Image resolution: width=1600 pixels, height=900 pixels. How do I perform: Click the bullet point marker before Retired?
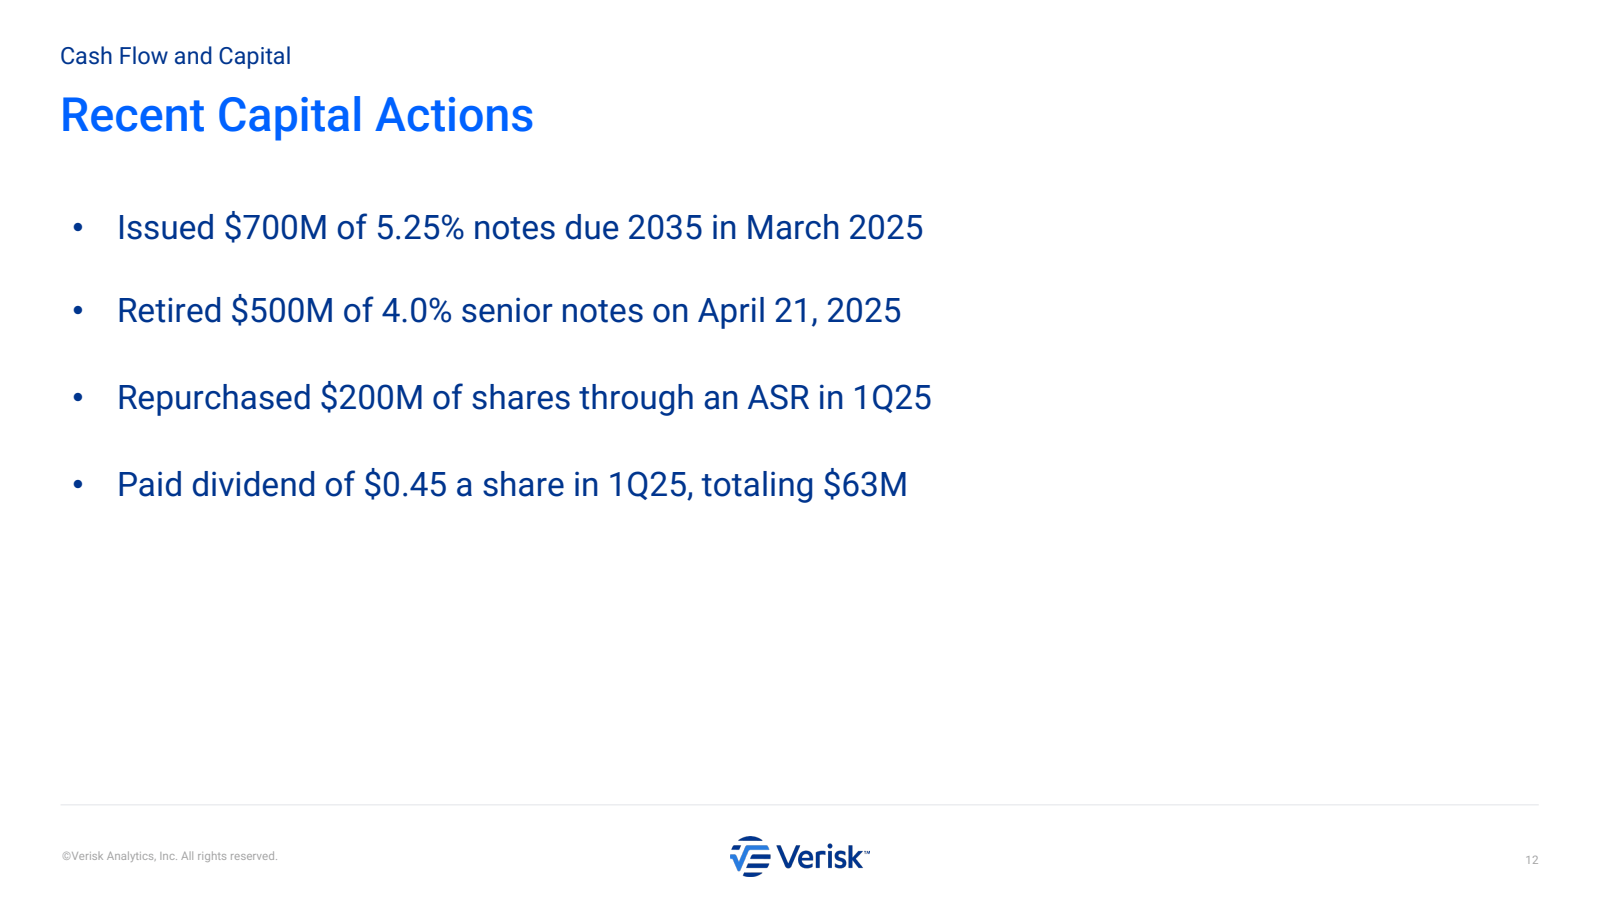(x=78, y=311)
